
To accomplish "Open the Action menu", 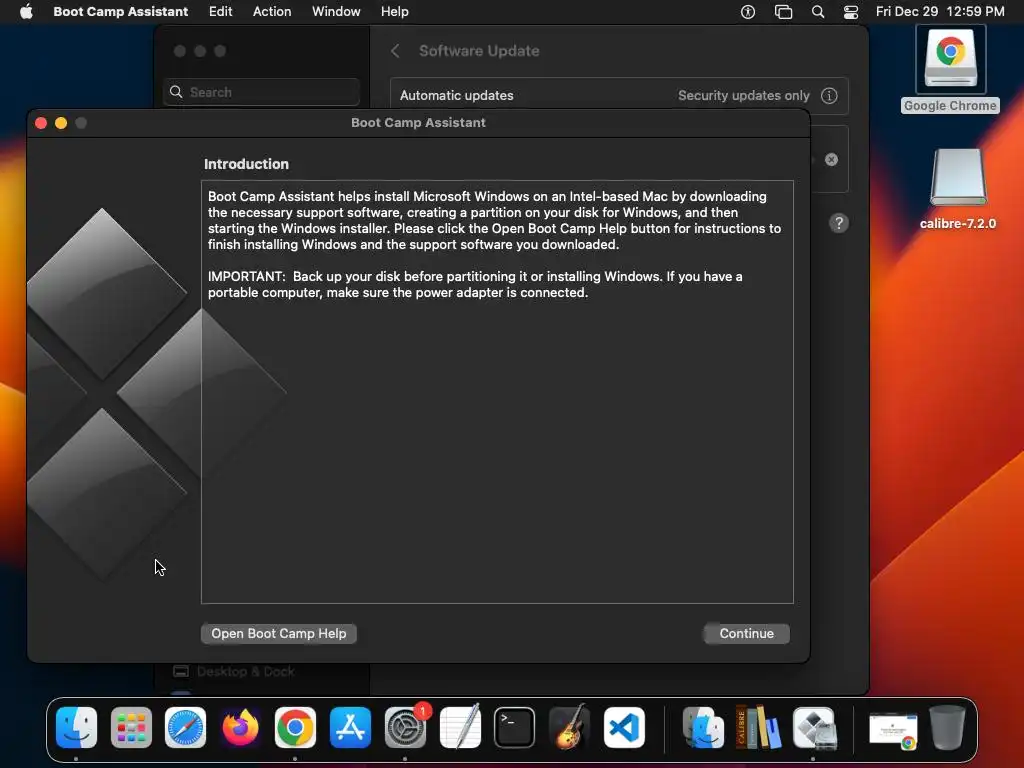I will [272, 12].
